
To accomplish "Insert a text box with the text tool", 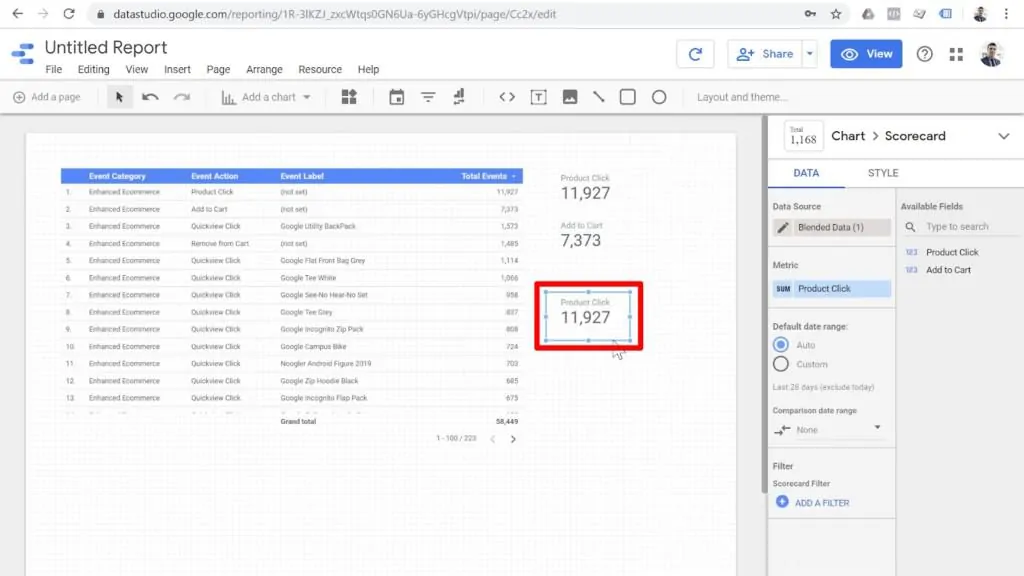I will click(x=540, y=97).
